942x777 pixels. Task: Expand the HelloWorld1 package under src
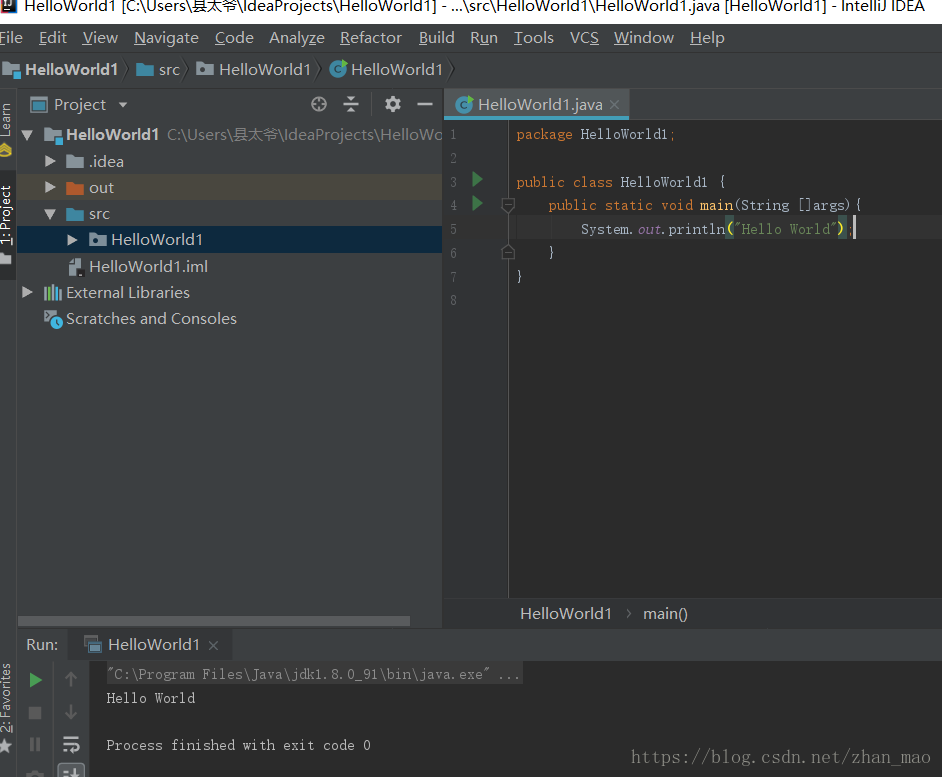72,240
